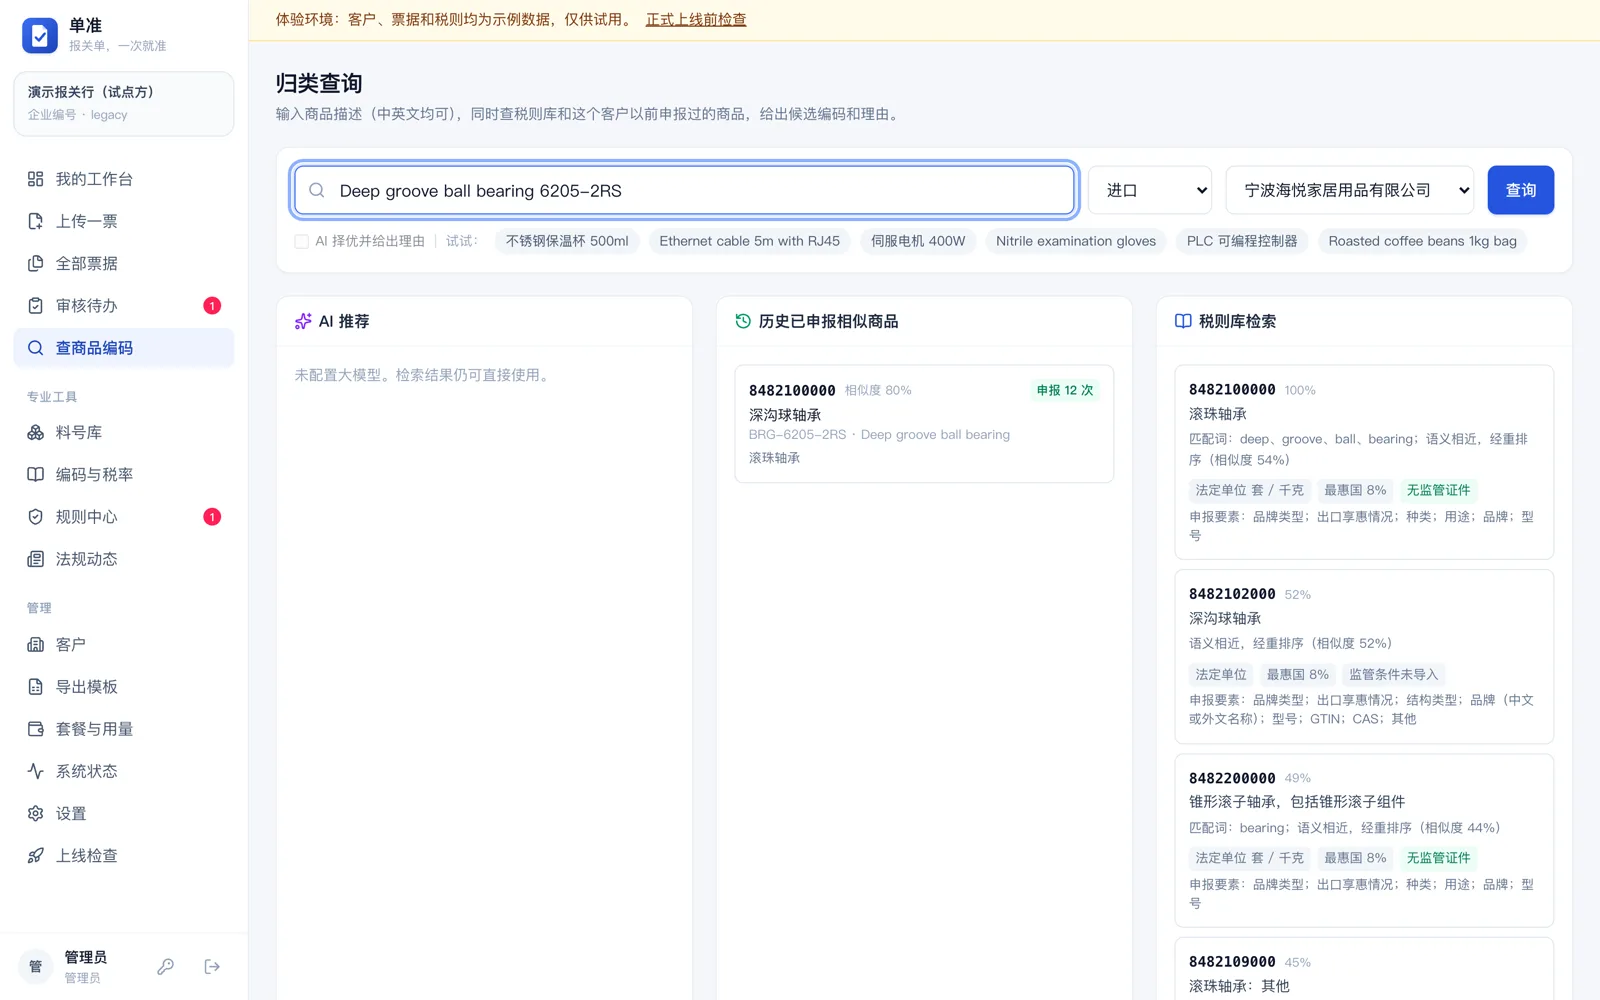1600x1000 pixels.
Task: Click the 单准 app logo icon
Action: 40,36
